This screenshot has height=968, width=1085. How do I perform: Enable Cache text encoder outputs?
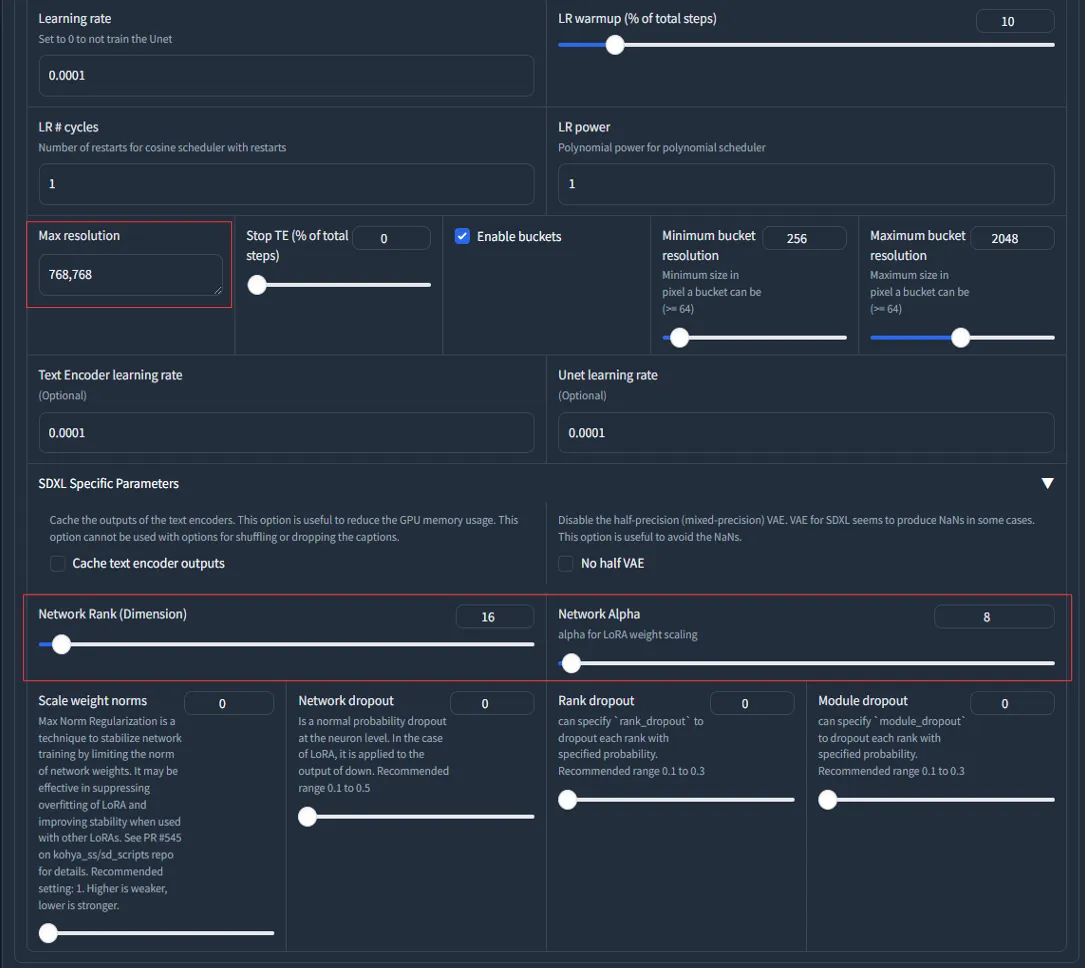coord(58,564)
